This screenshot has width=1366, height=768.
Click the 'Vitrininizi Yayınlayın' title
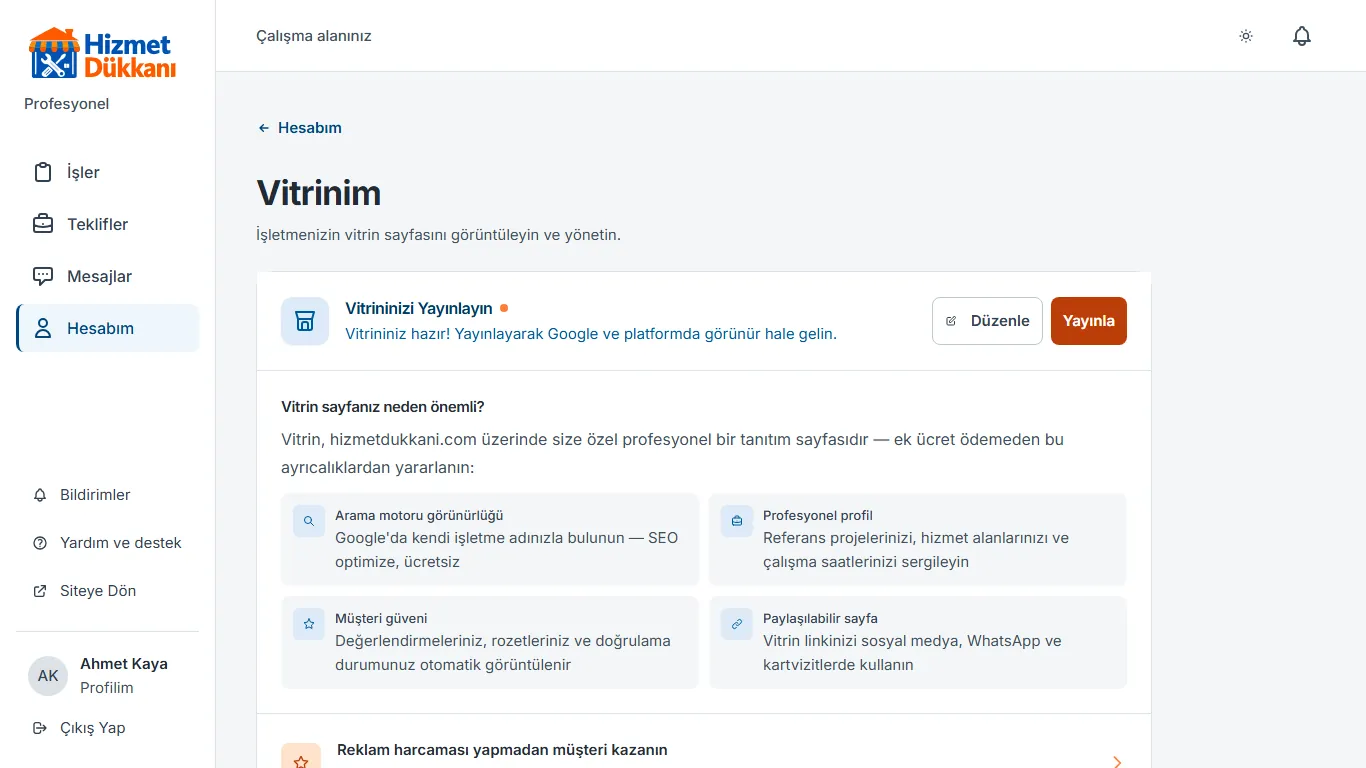[x=419, y=309]
